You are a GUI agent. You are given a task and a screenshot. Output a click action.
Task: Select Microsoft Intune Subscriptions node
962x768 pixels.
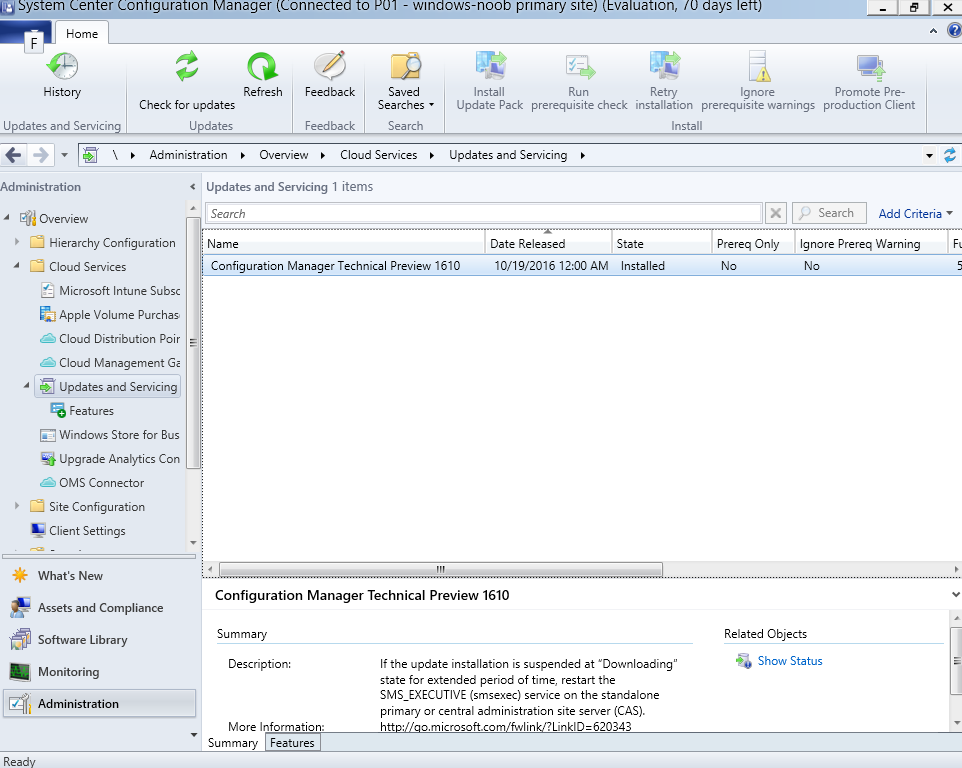coord(110,291)
